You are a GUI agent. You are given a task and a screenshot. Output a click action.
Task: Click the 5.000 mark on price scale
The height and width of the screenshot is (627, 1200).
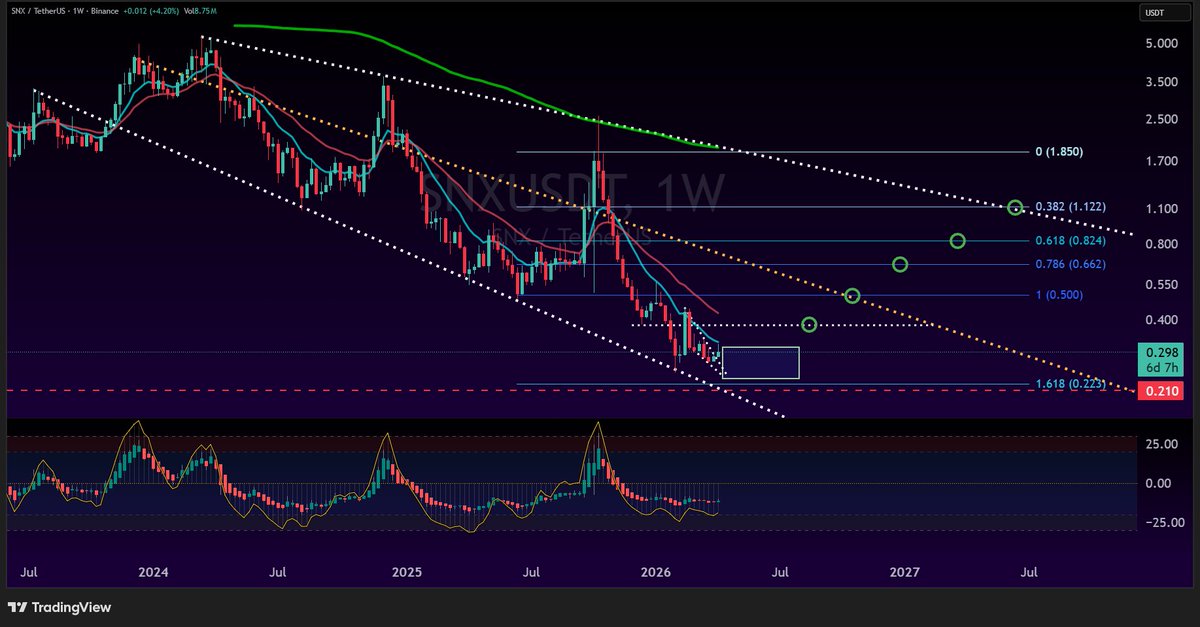coord(1160,44)
